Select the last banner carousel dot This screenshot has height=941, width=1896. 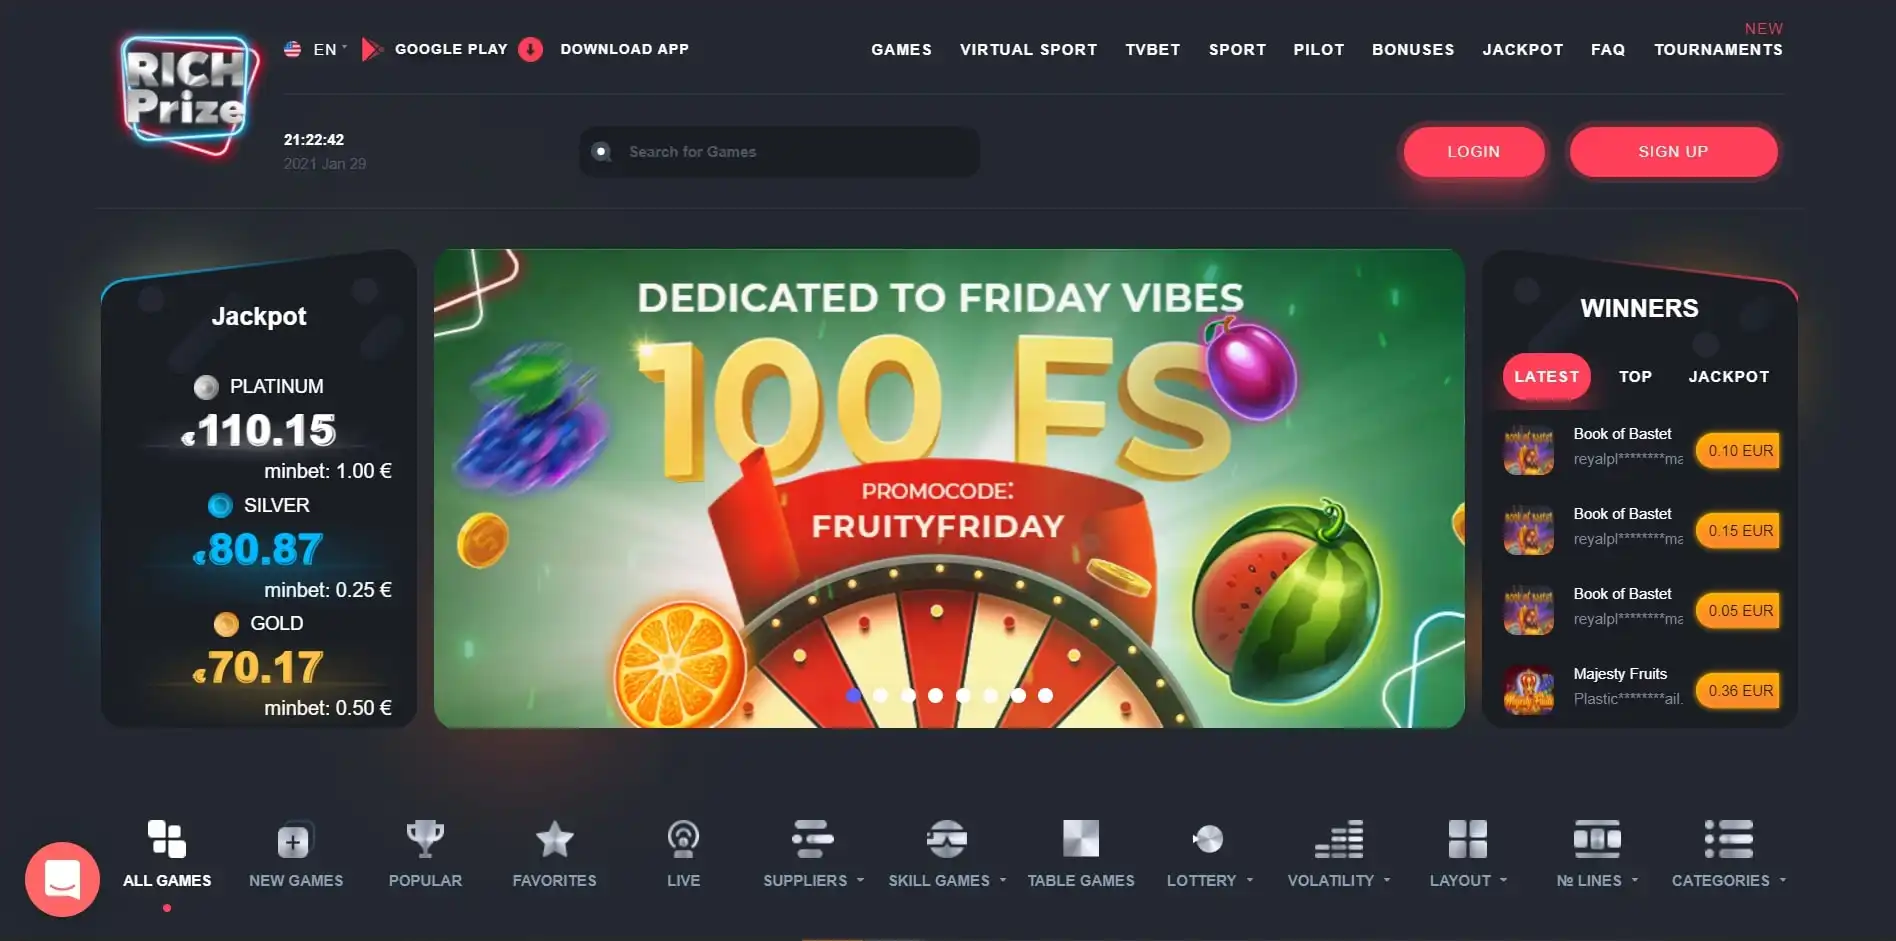tap(1045, 695)
